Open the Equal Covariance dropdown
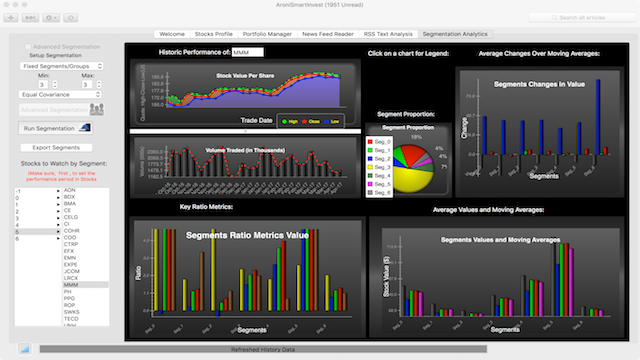This screenshot has width=640, height=360. 60,94
